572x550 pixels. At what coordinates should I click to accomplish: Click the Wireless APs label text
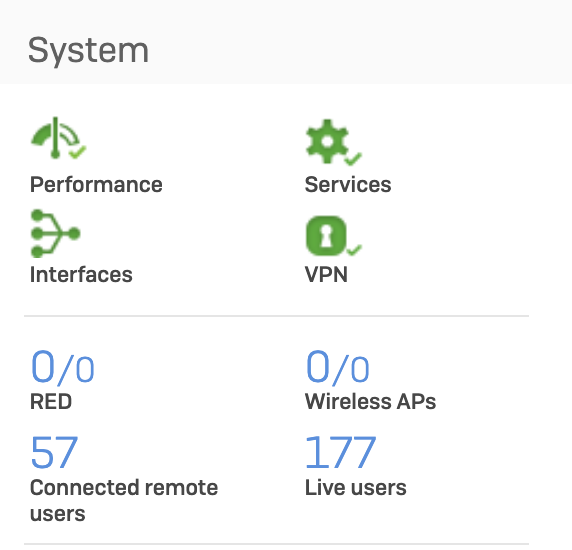[x=371, y=402]
